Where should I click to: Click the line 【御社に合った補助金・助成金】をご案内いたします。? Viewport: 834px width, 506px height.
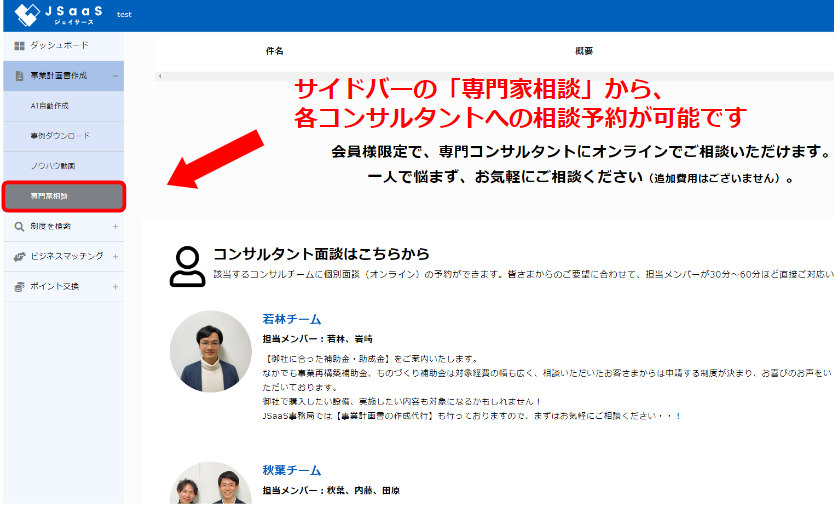pos(370,359)
